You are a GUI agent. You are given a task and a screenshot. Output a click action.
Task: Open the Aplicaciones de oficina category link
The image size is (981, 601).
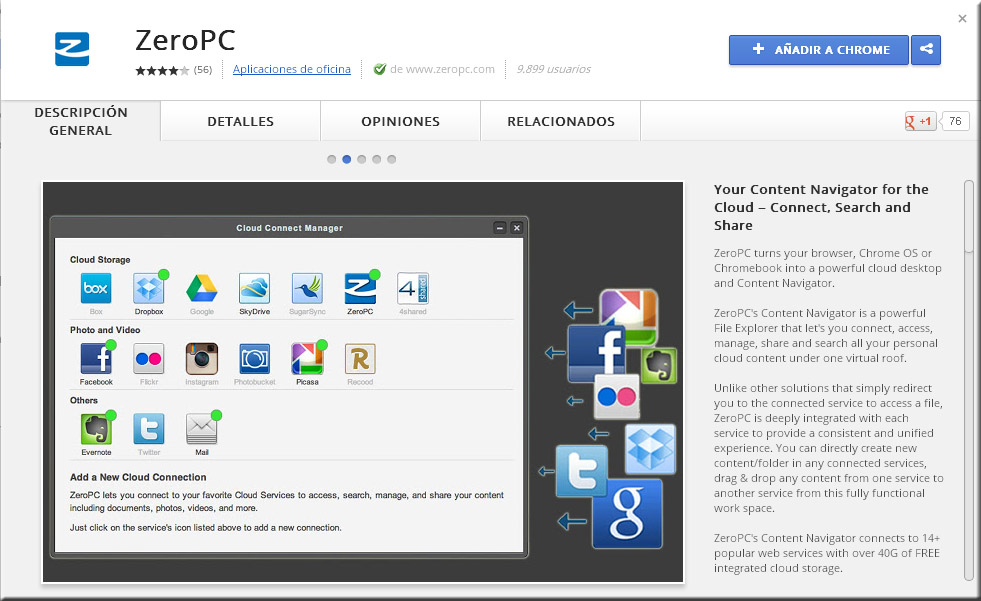point(292,69)
